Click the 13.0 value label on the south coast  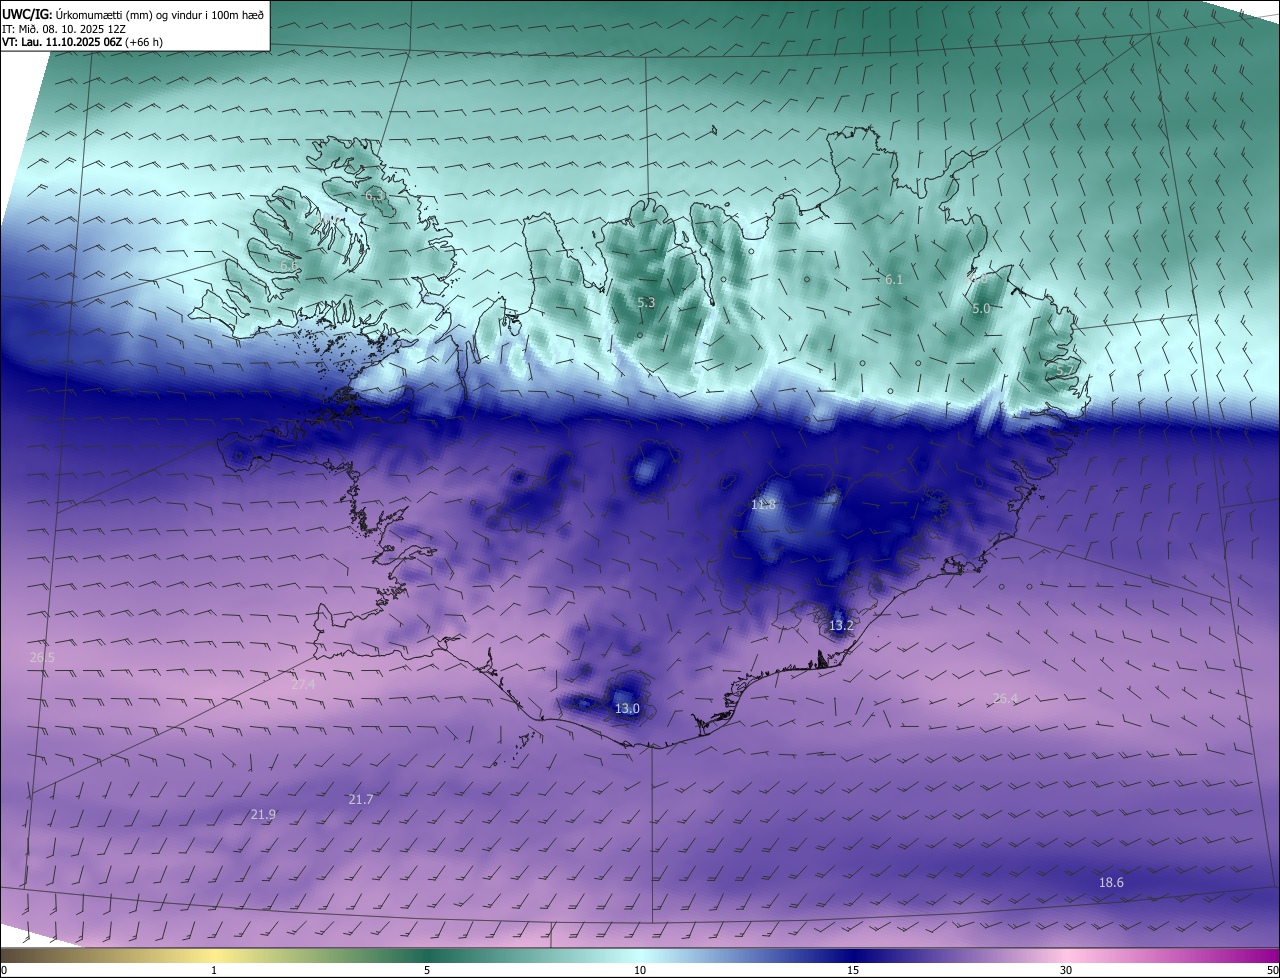627,709
